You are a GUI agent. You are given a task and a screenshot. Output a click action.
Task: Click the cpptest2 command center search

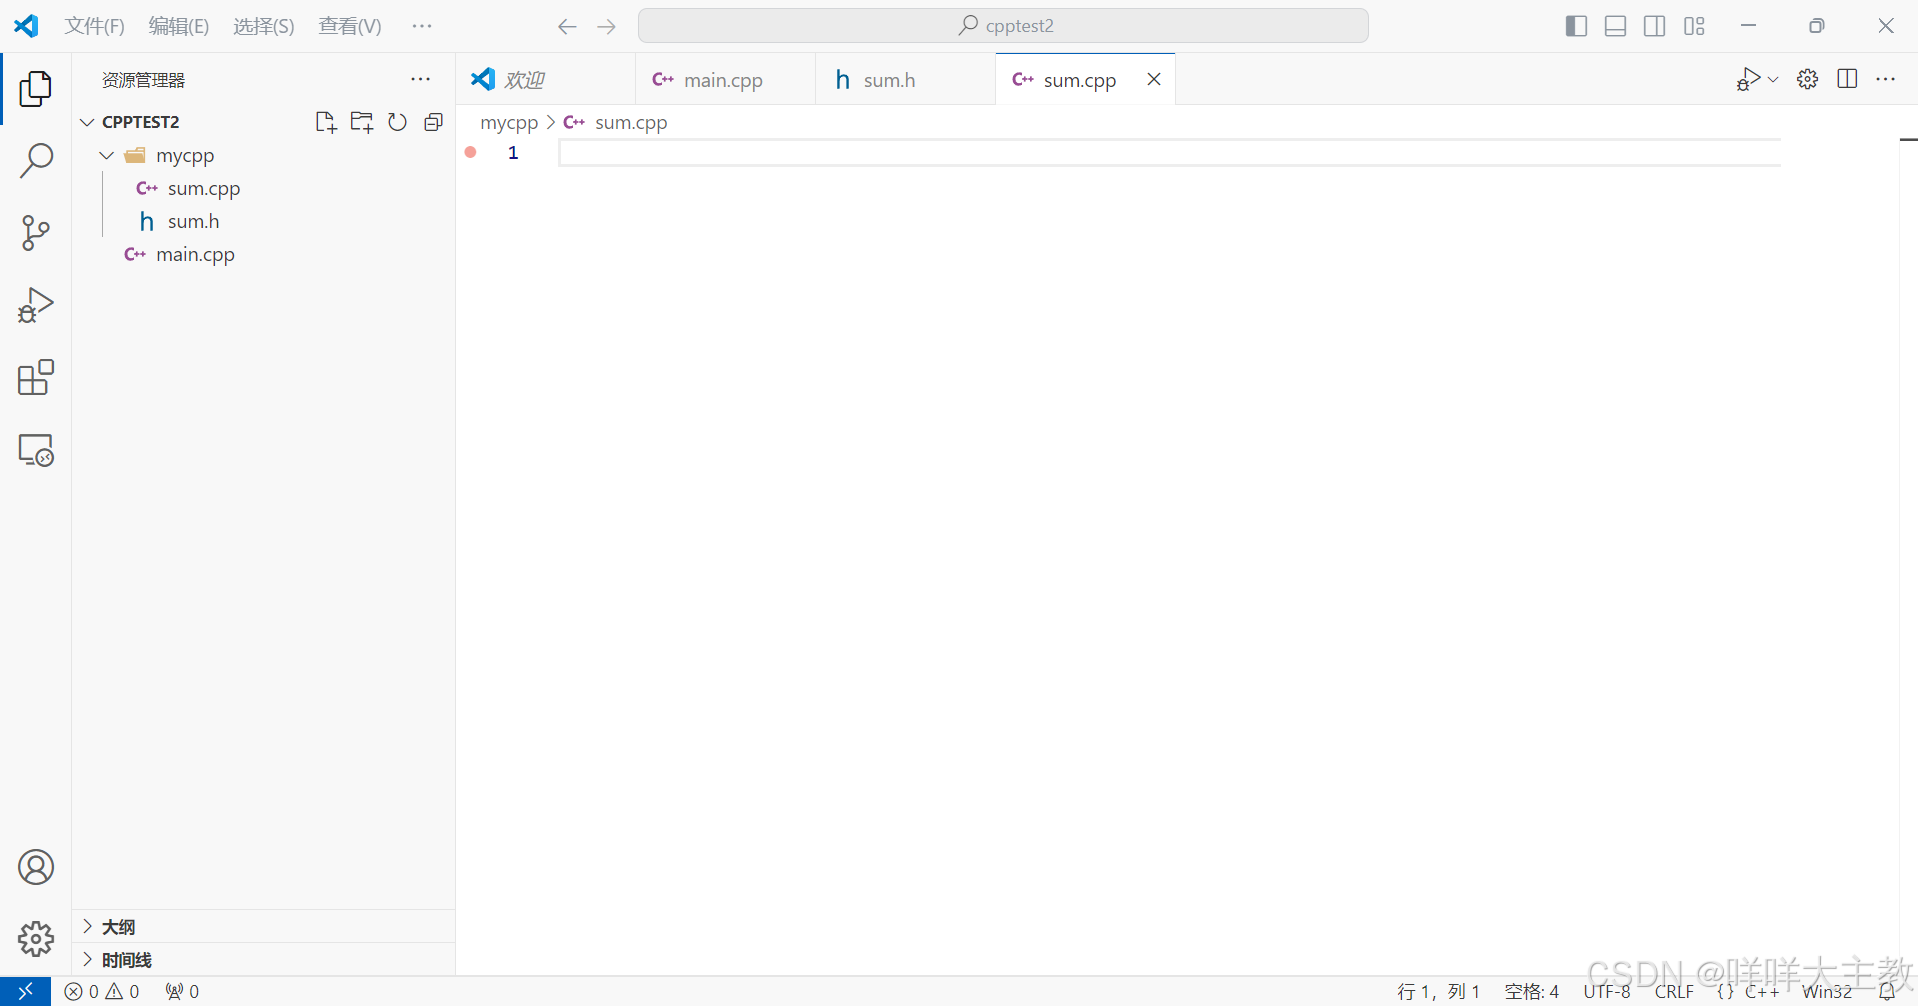pos(1003,26)
